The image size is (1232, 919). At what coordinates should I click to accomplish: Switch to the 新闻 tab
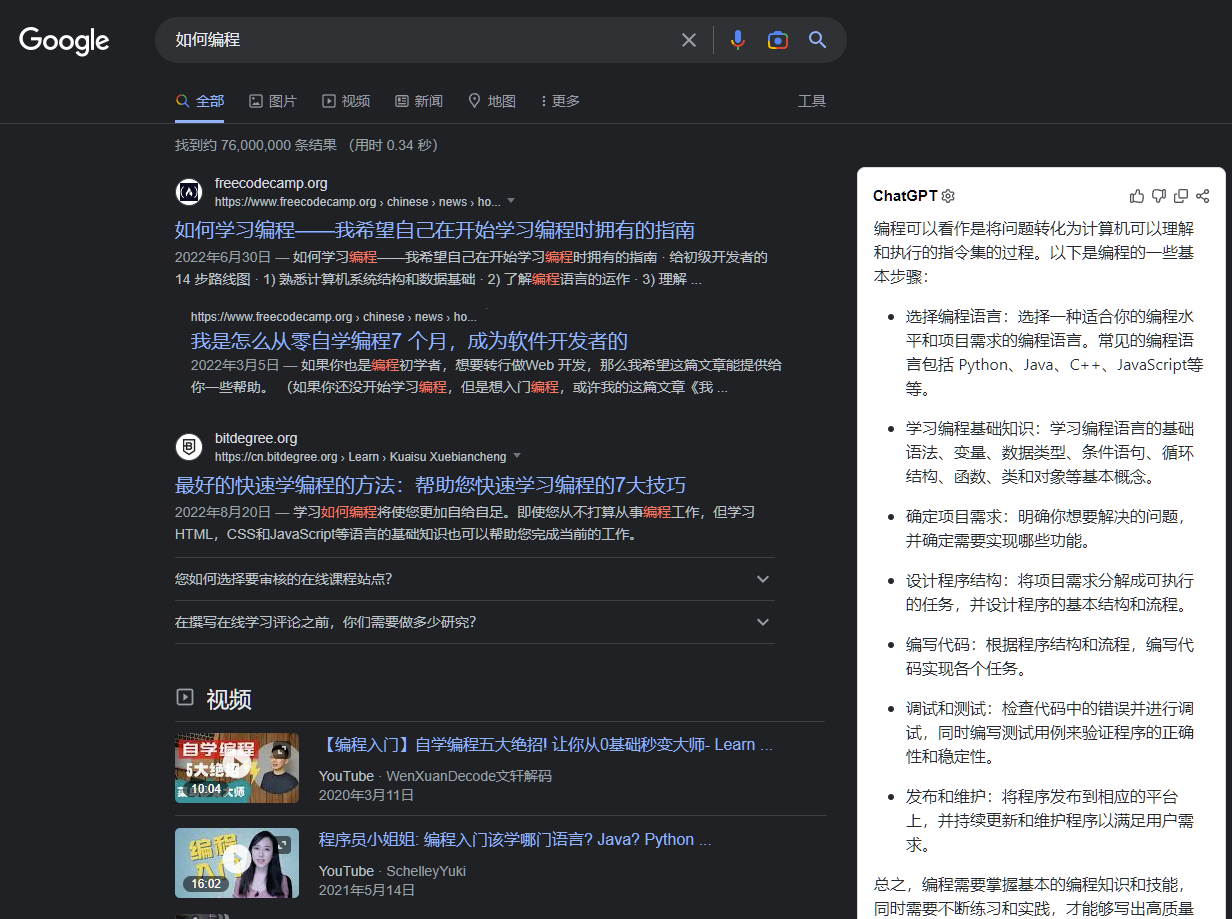pos(418,101)
